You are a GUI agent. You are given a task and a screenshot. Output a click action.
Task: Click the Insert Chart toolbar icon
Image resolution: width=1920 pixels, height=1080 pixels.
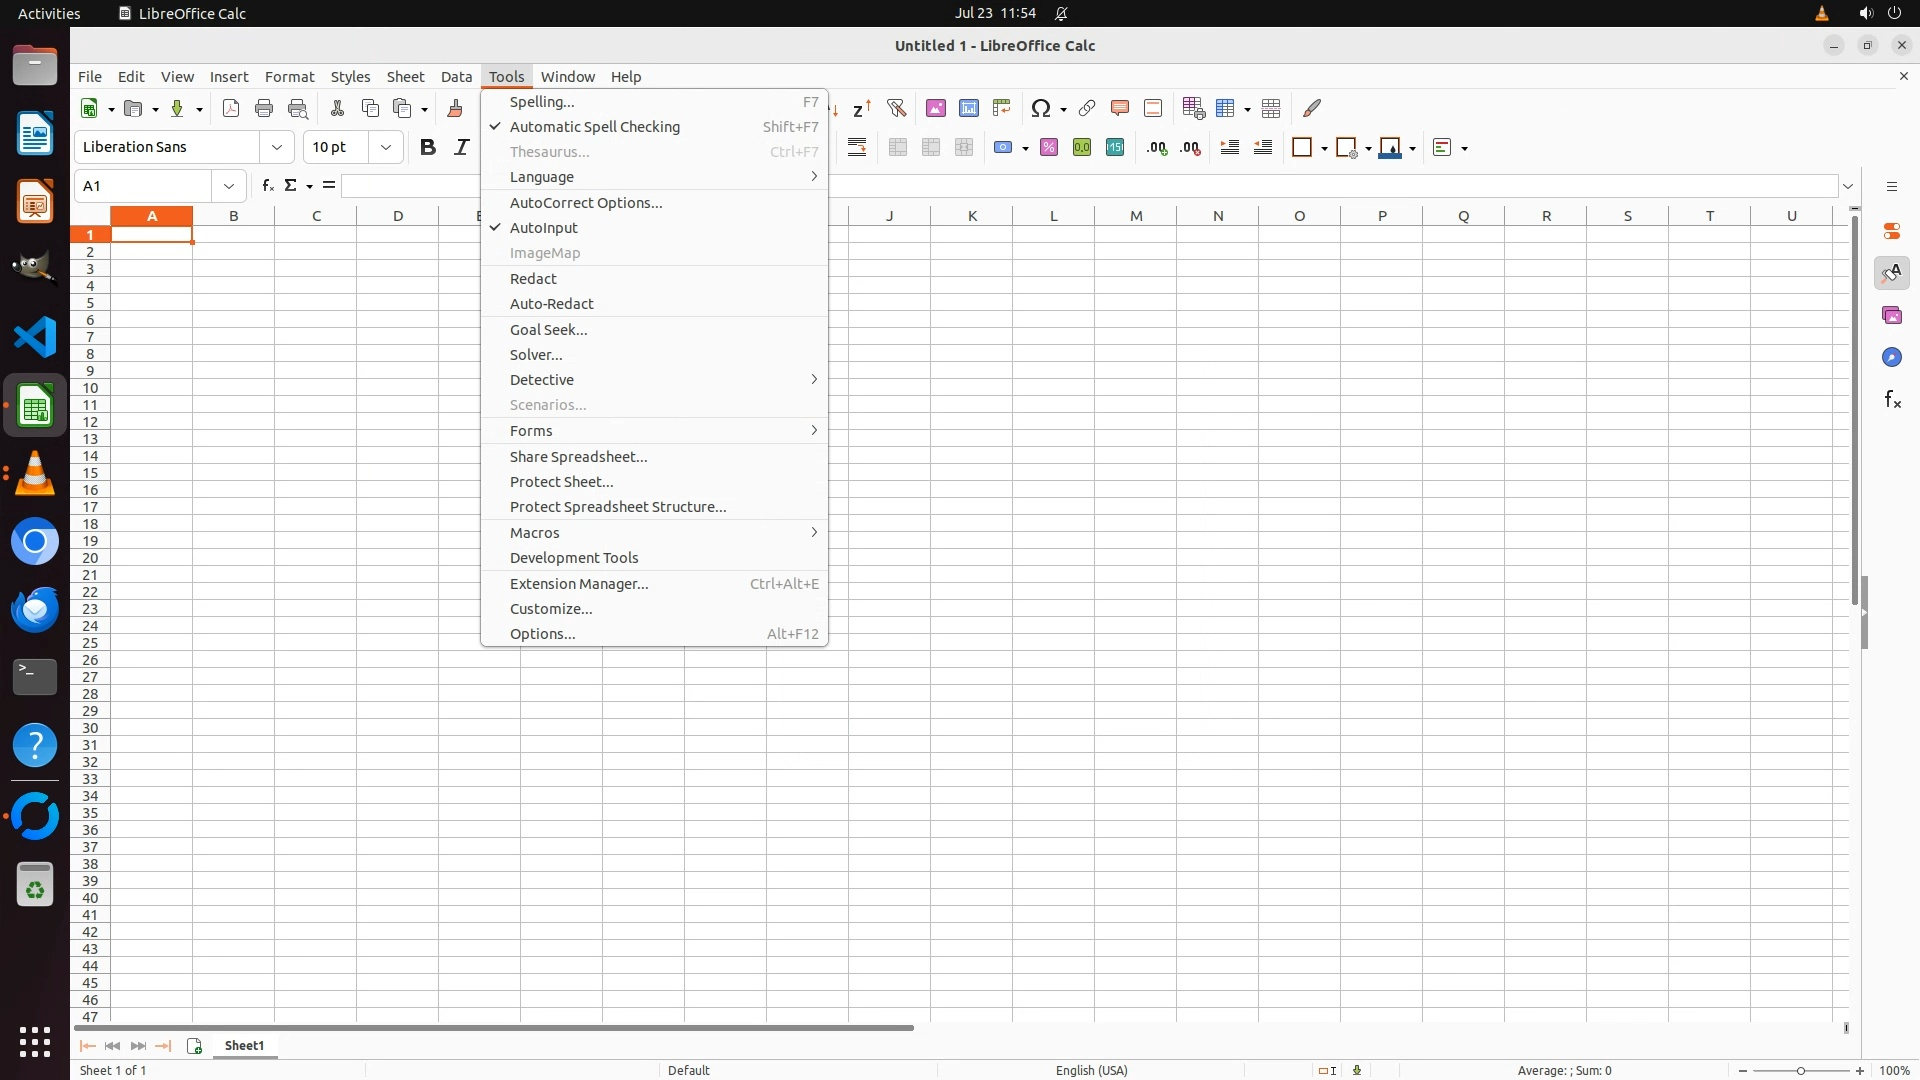click(969, 108)
